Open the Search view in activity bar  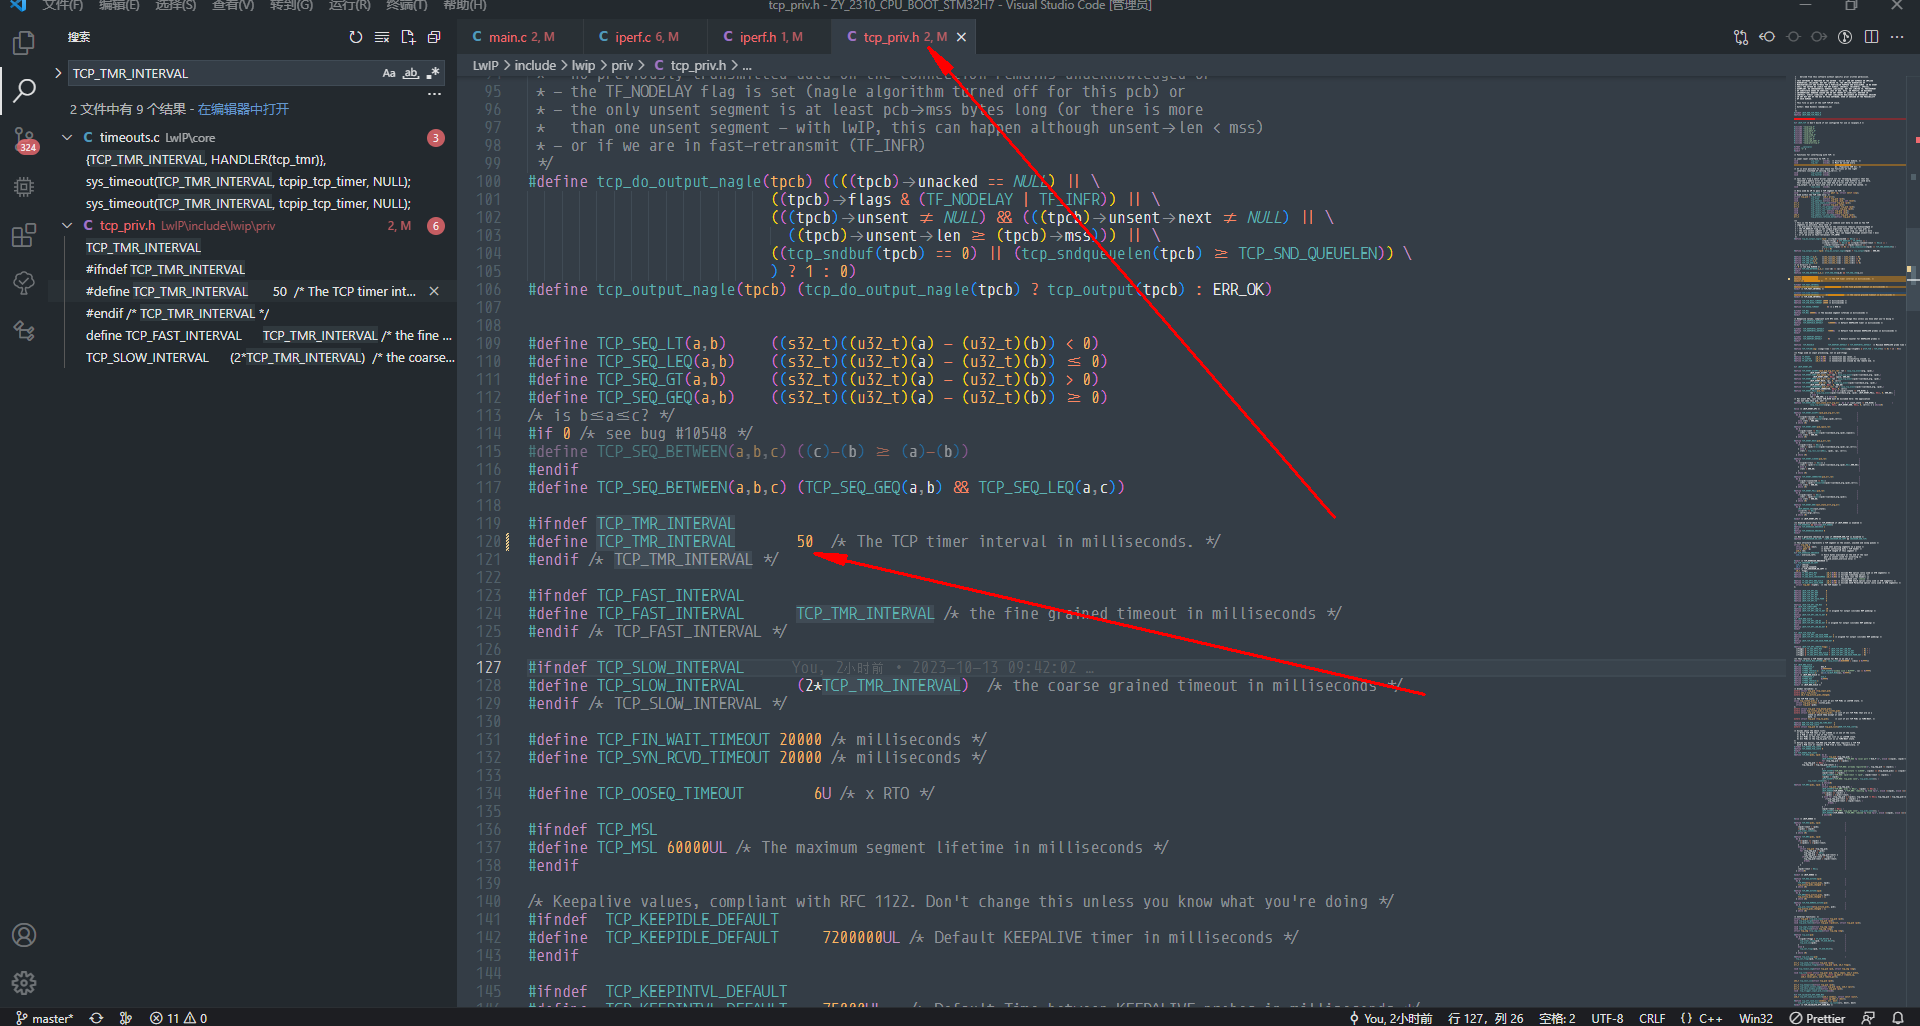(24, 91)
